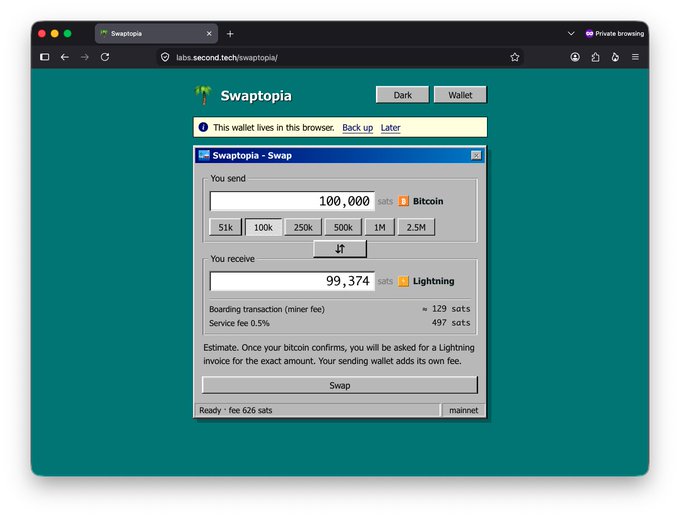Viewport: 680px width, 517px height.
Task: Click the macOS yellow minimize window button
Action: pyautogui.click(x=55, y=33)
